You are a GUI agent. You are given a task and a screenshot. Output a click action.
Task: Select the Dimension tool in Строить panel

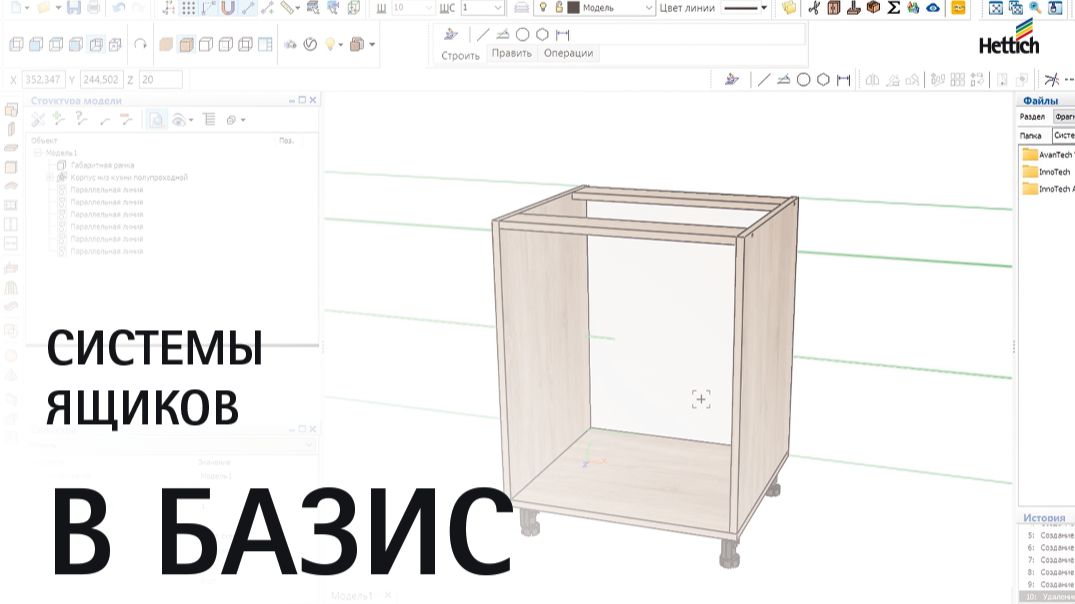click(x=563, y=34)
